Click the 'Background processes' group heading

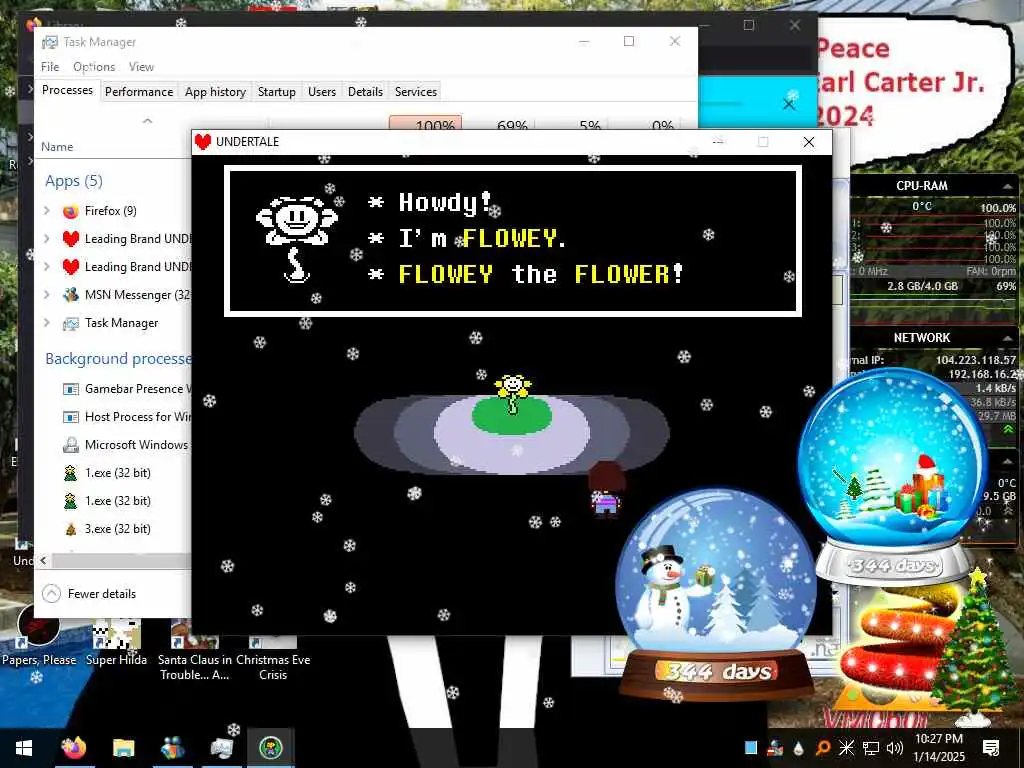click(118, 359)
